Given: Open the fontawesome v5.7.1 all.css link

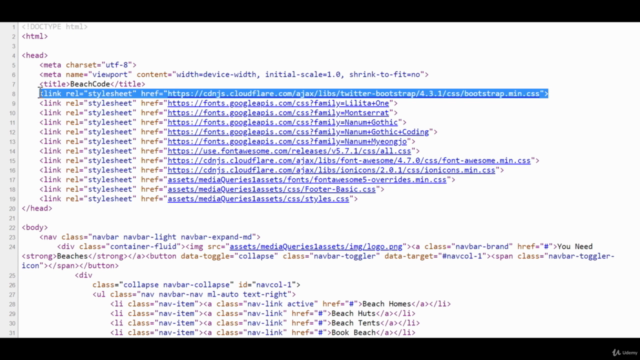Looking at the screenshot, I should pos(289,151).
